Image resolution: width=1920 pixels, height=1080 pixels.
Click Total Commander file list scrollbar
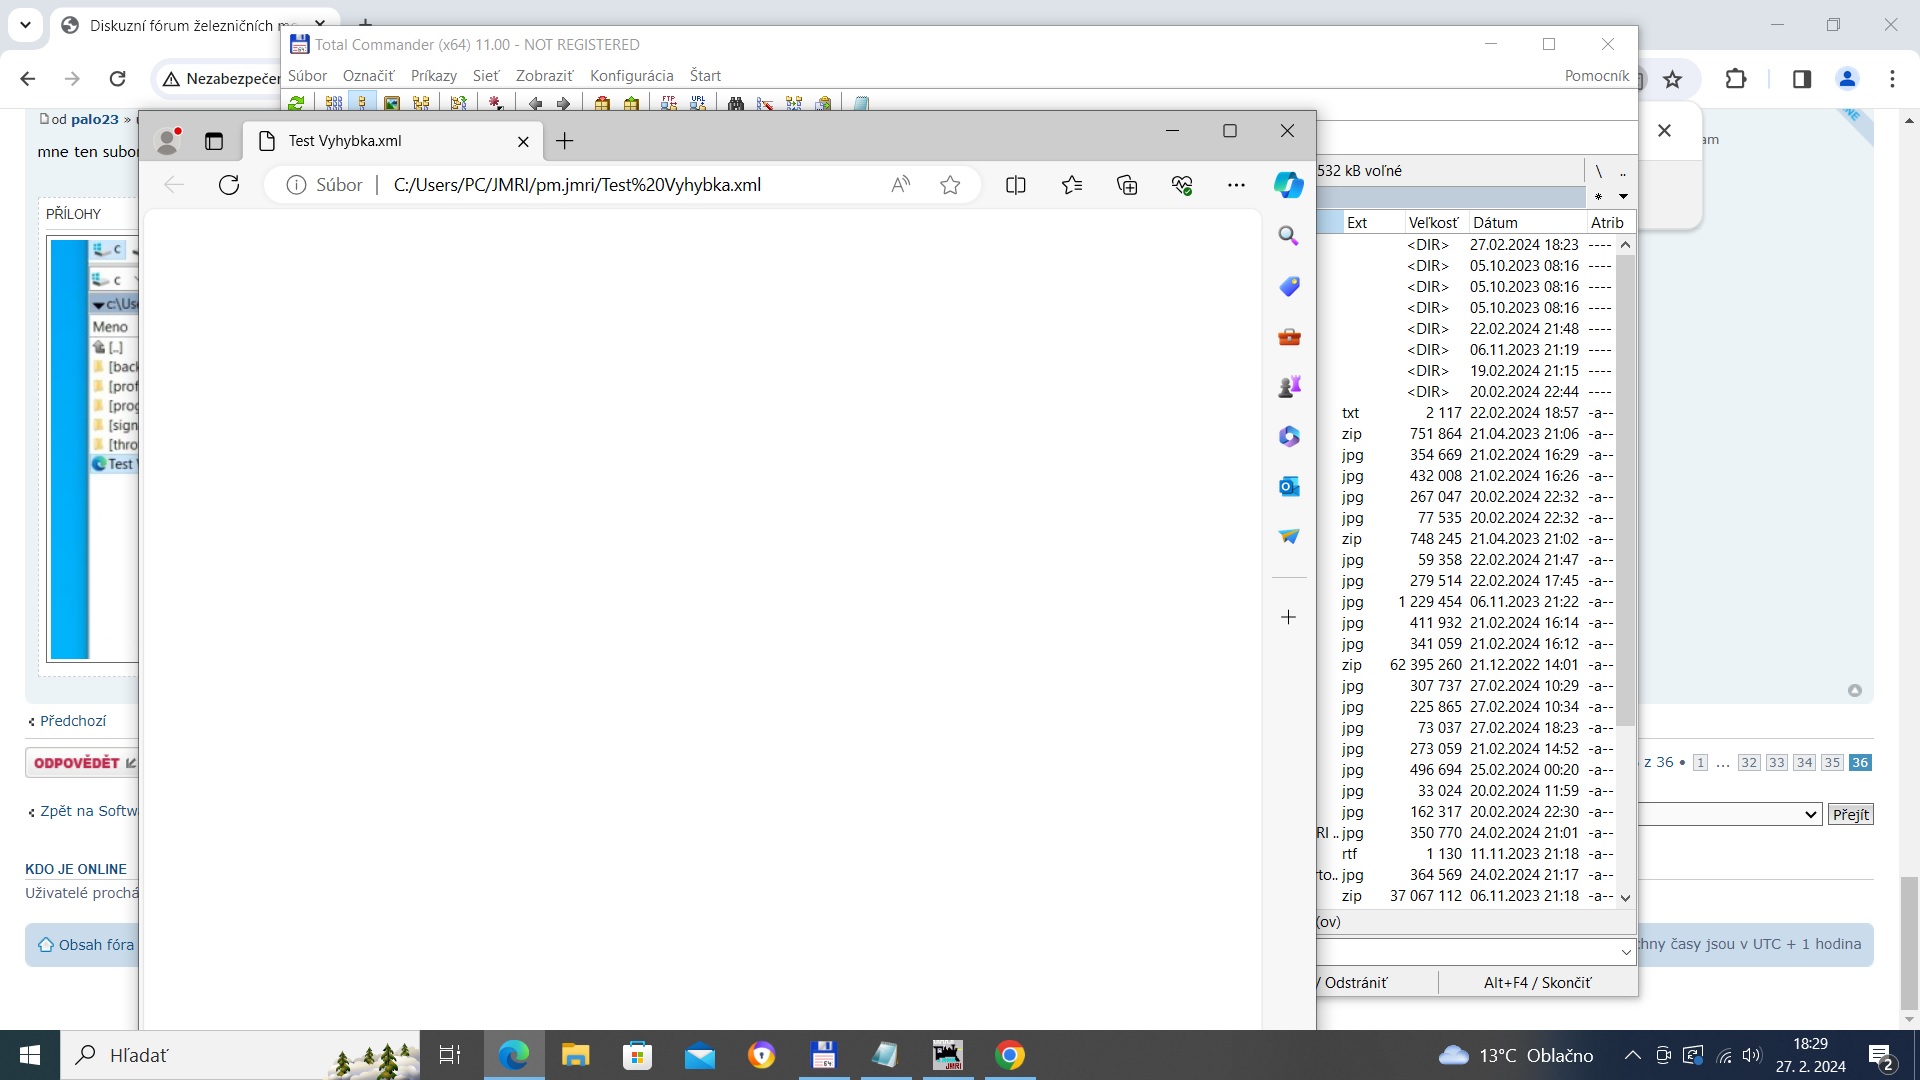(x=1625, y=490)
